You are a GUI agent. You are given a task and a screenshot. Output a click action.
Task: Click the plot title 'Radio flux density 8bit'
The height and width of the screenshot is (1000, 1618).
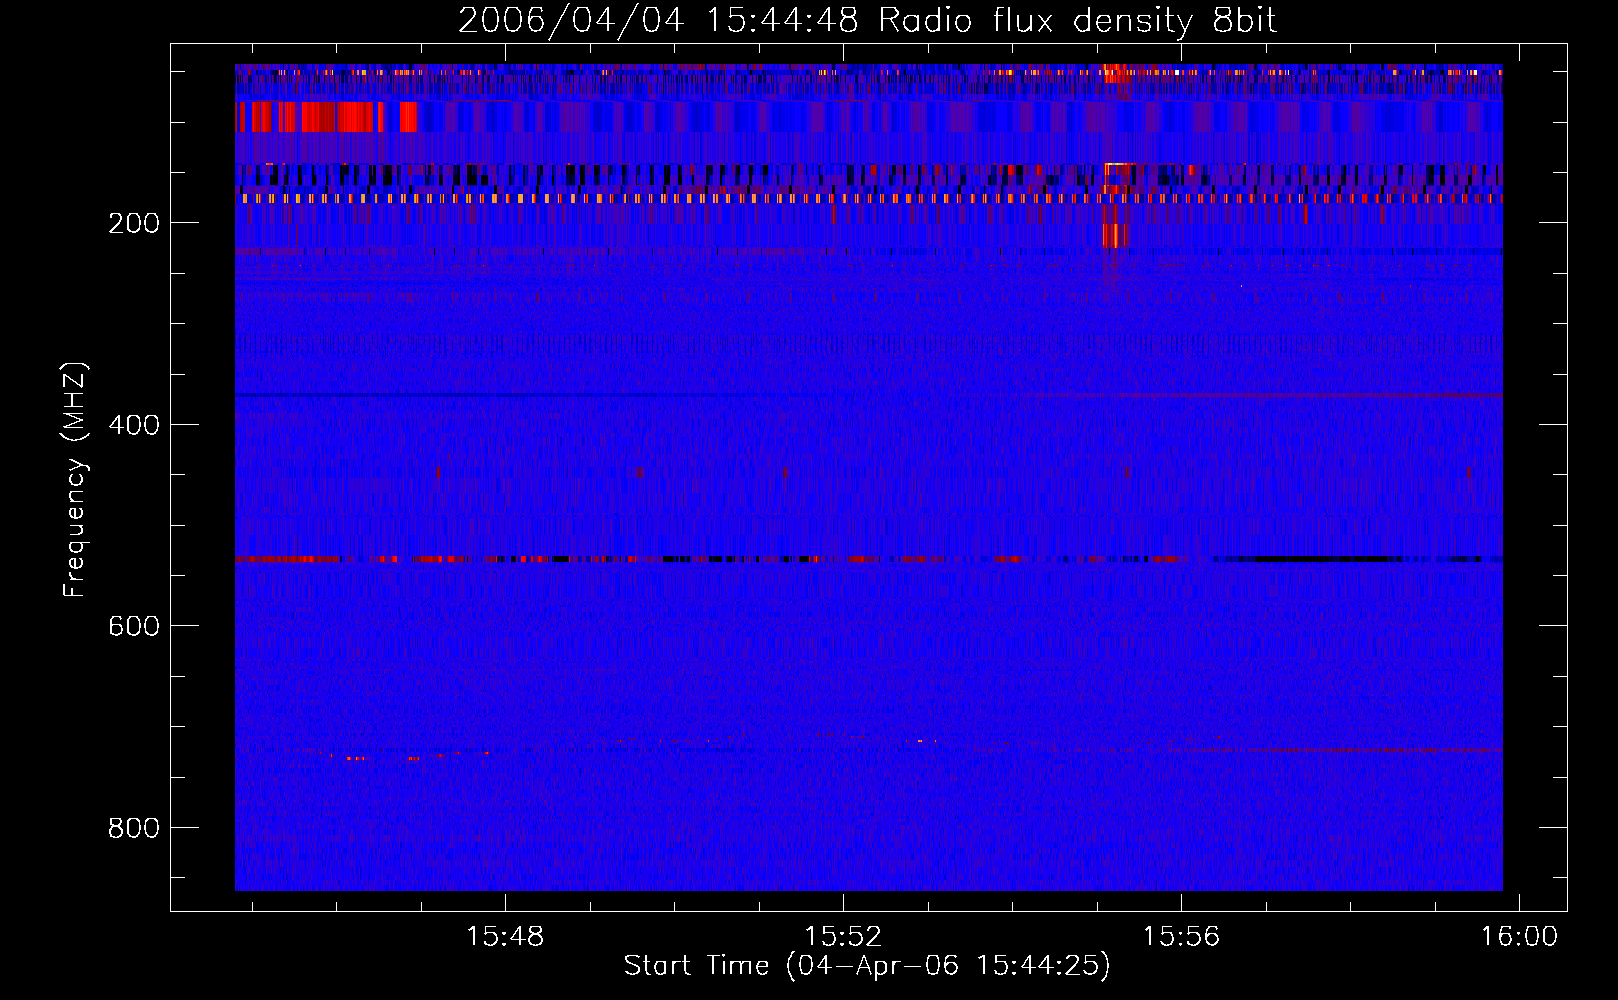[x=1077, y=21]
